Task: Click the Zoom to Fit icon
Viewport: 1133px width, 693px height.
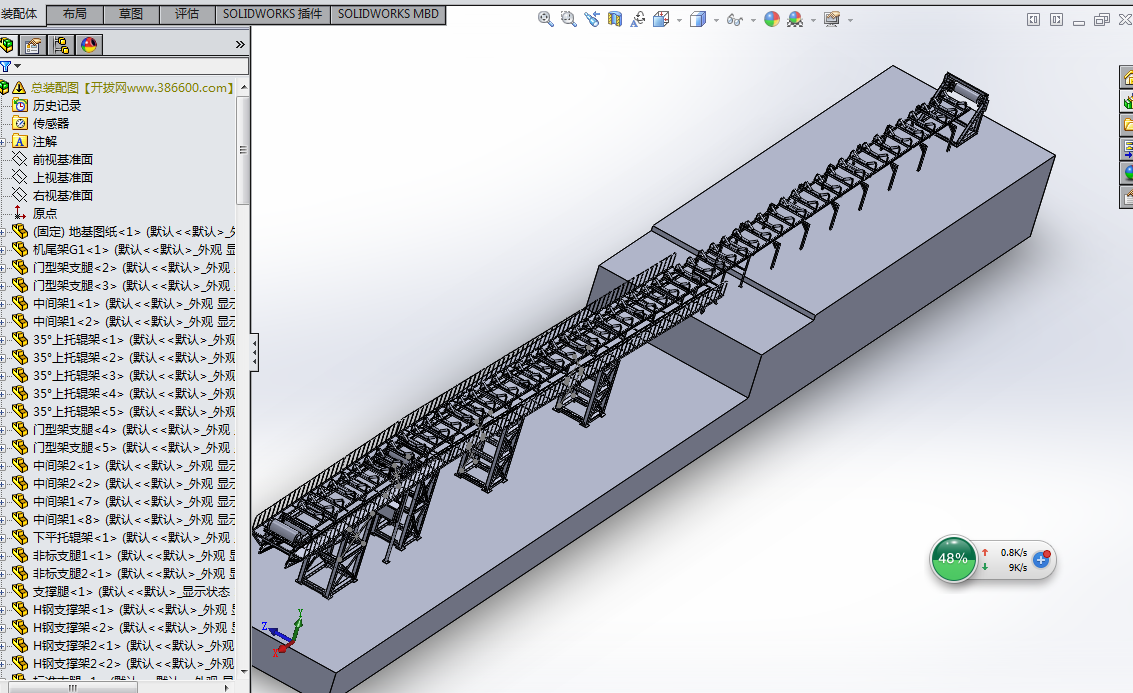Action: pyautogui.click(x=546, y=19)
